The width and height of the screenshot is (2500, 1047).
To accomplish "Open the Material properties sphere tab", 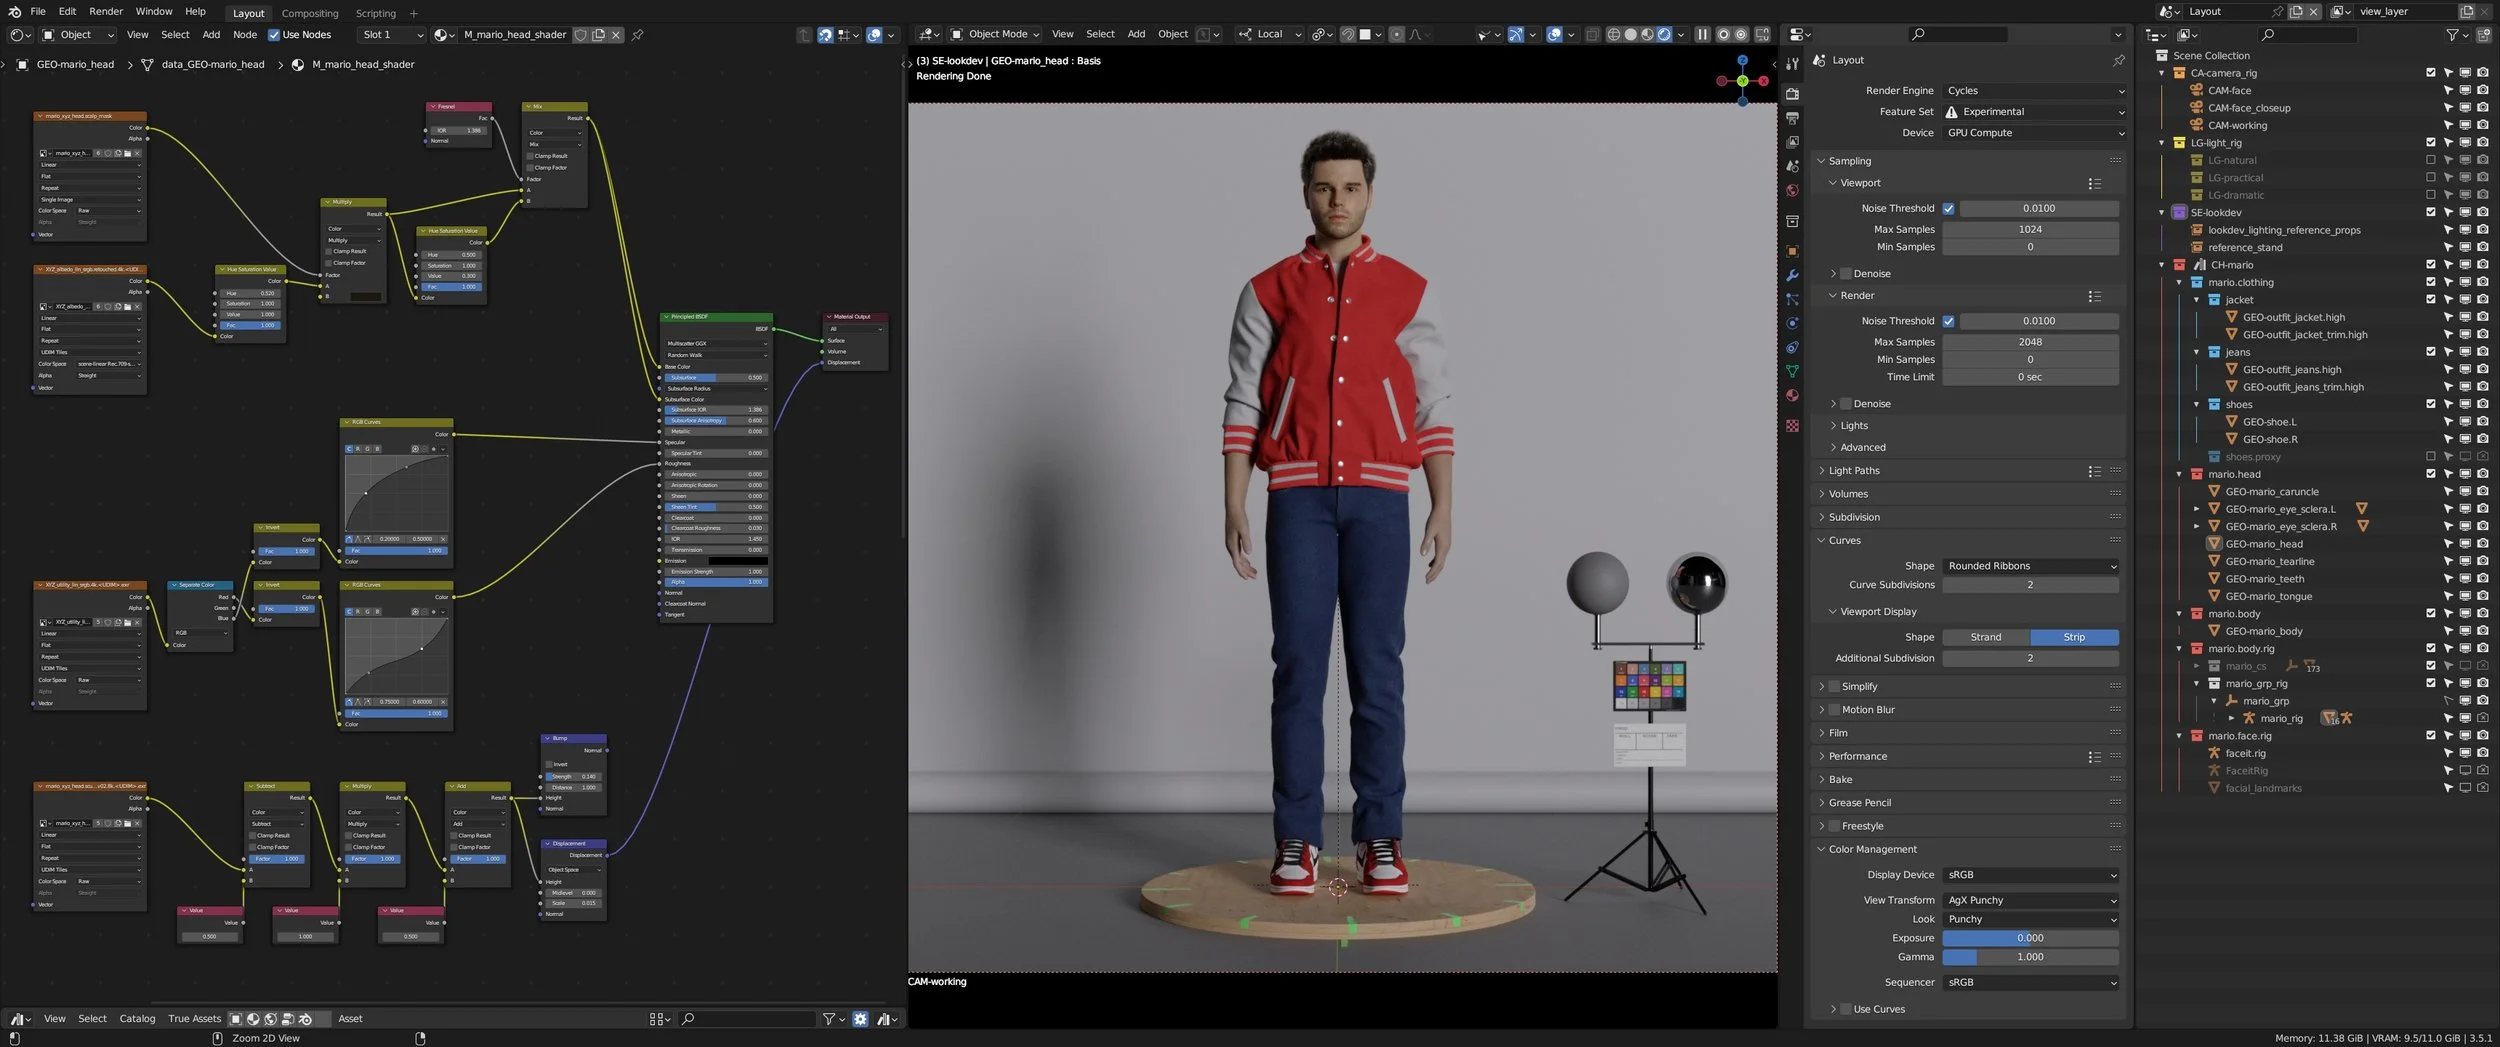I will click(x=1792, y=395).
